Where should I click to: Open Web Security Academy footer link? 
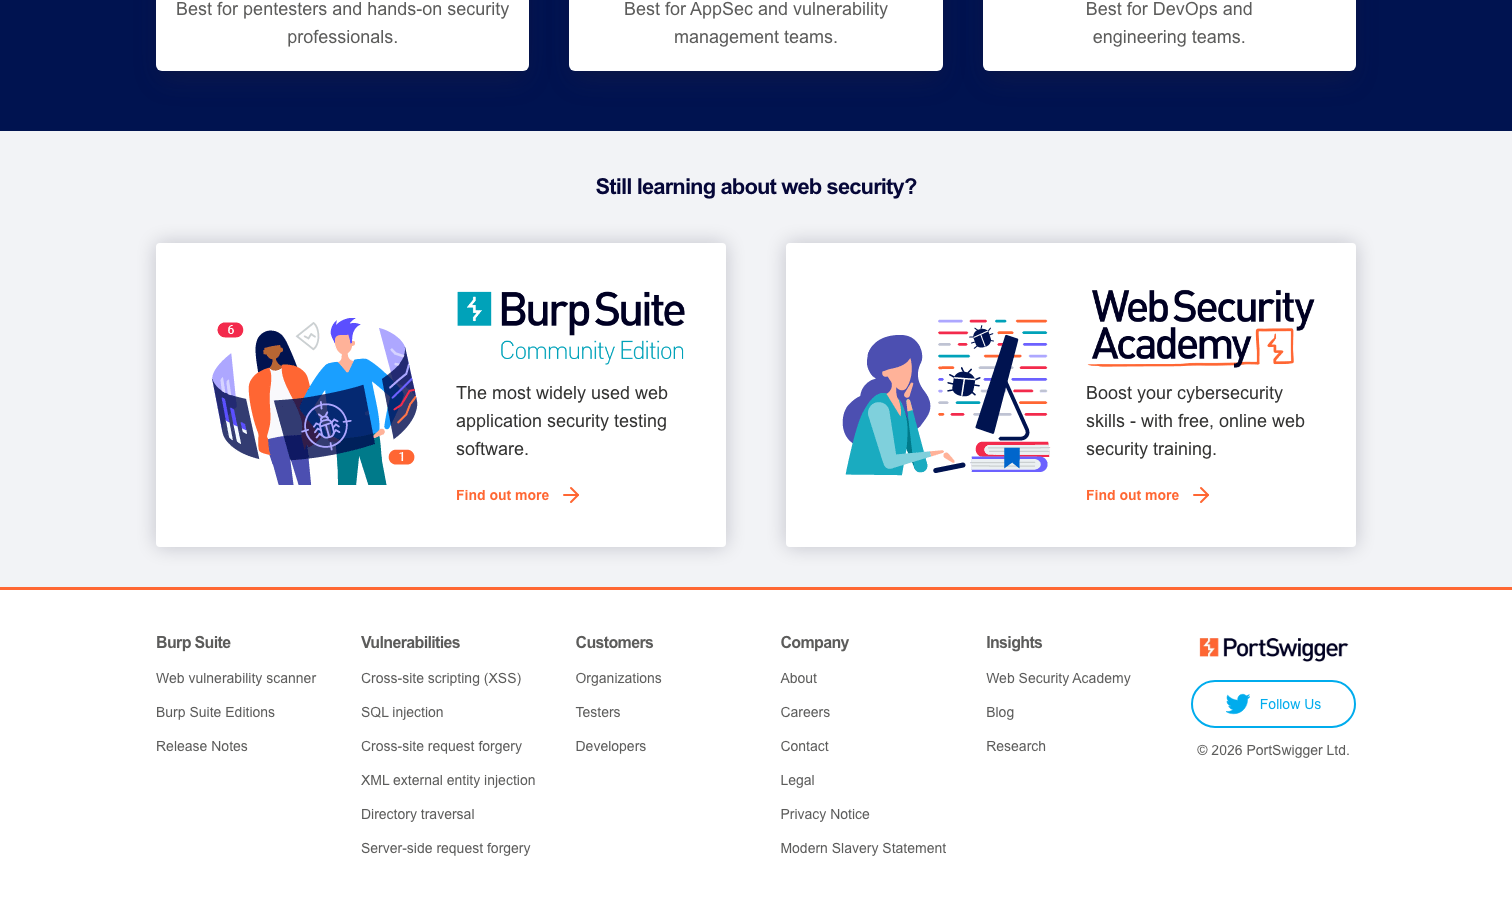tap(1058, 678)
